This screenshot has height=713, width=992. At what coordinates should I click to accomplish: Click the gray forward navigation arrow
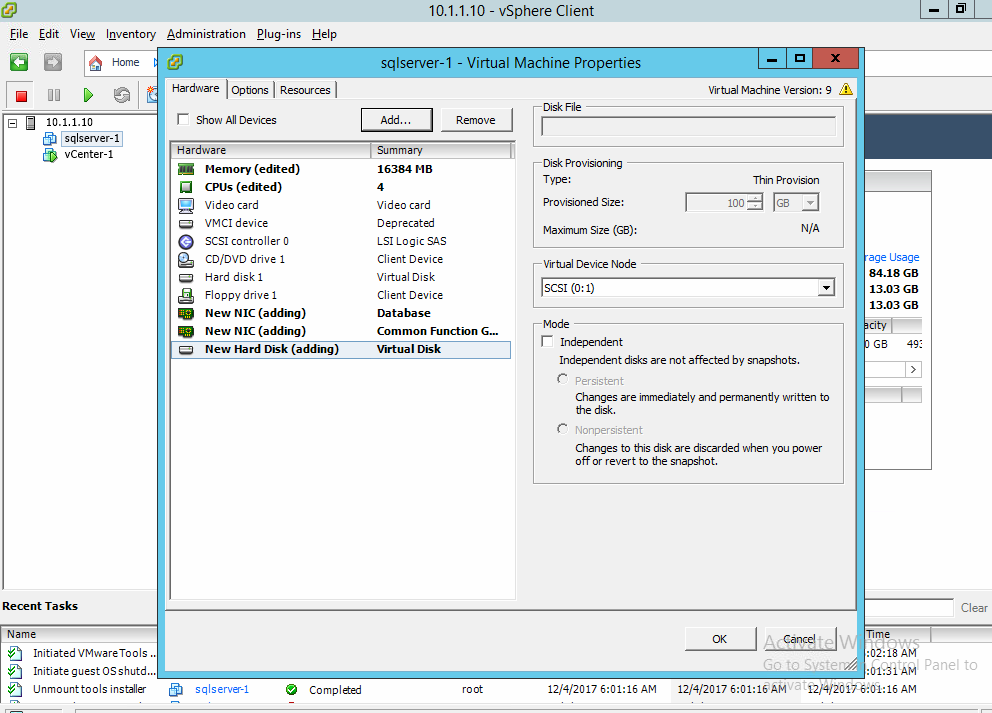pyautogui.click(x=53, y=62)
